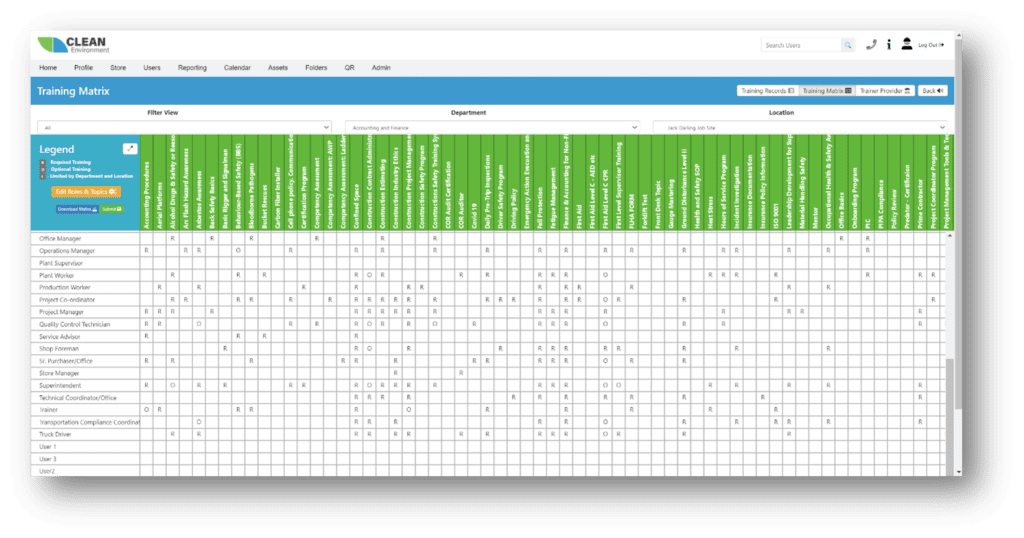Open the Location dropdown
Screen dimensions: 1024x538
point(799,128)
